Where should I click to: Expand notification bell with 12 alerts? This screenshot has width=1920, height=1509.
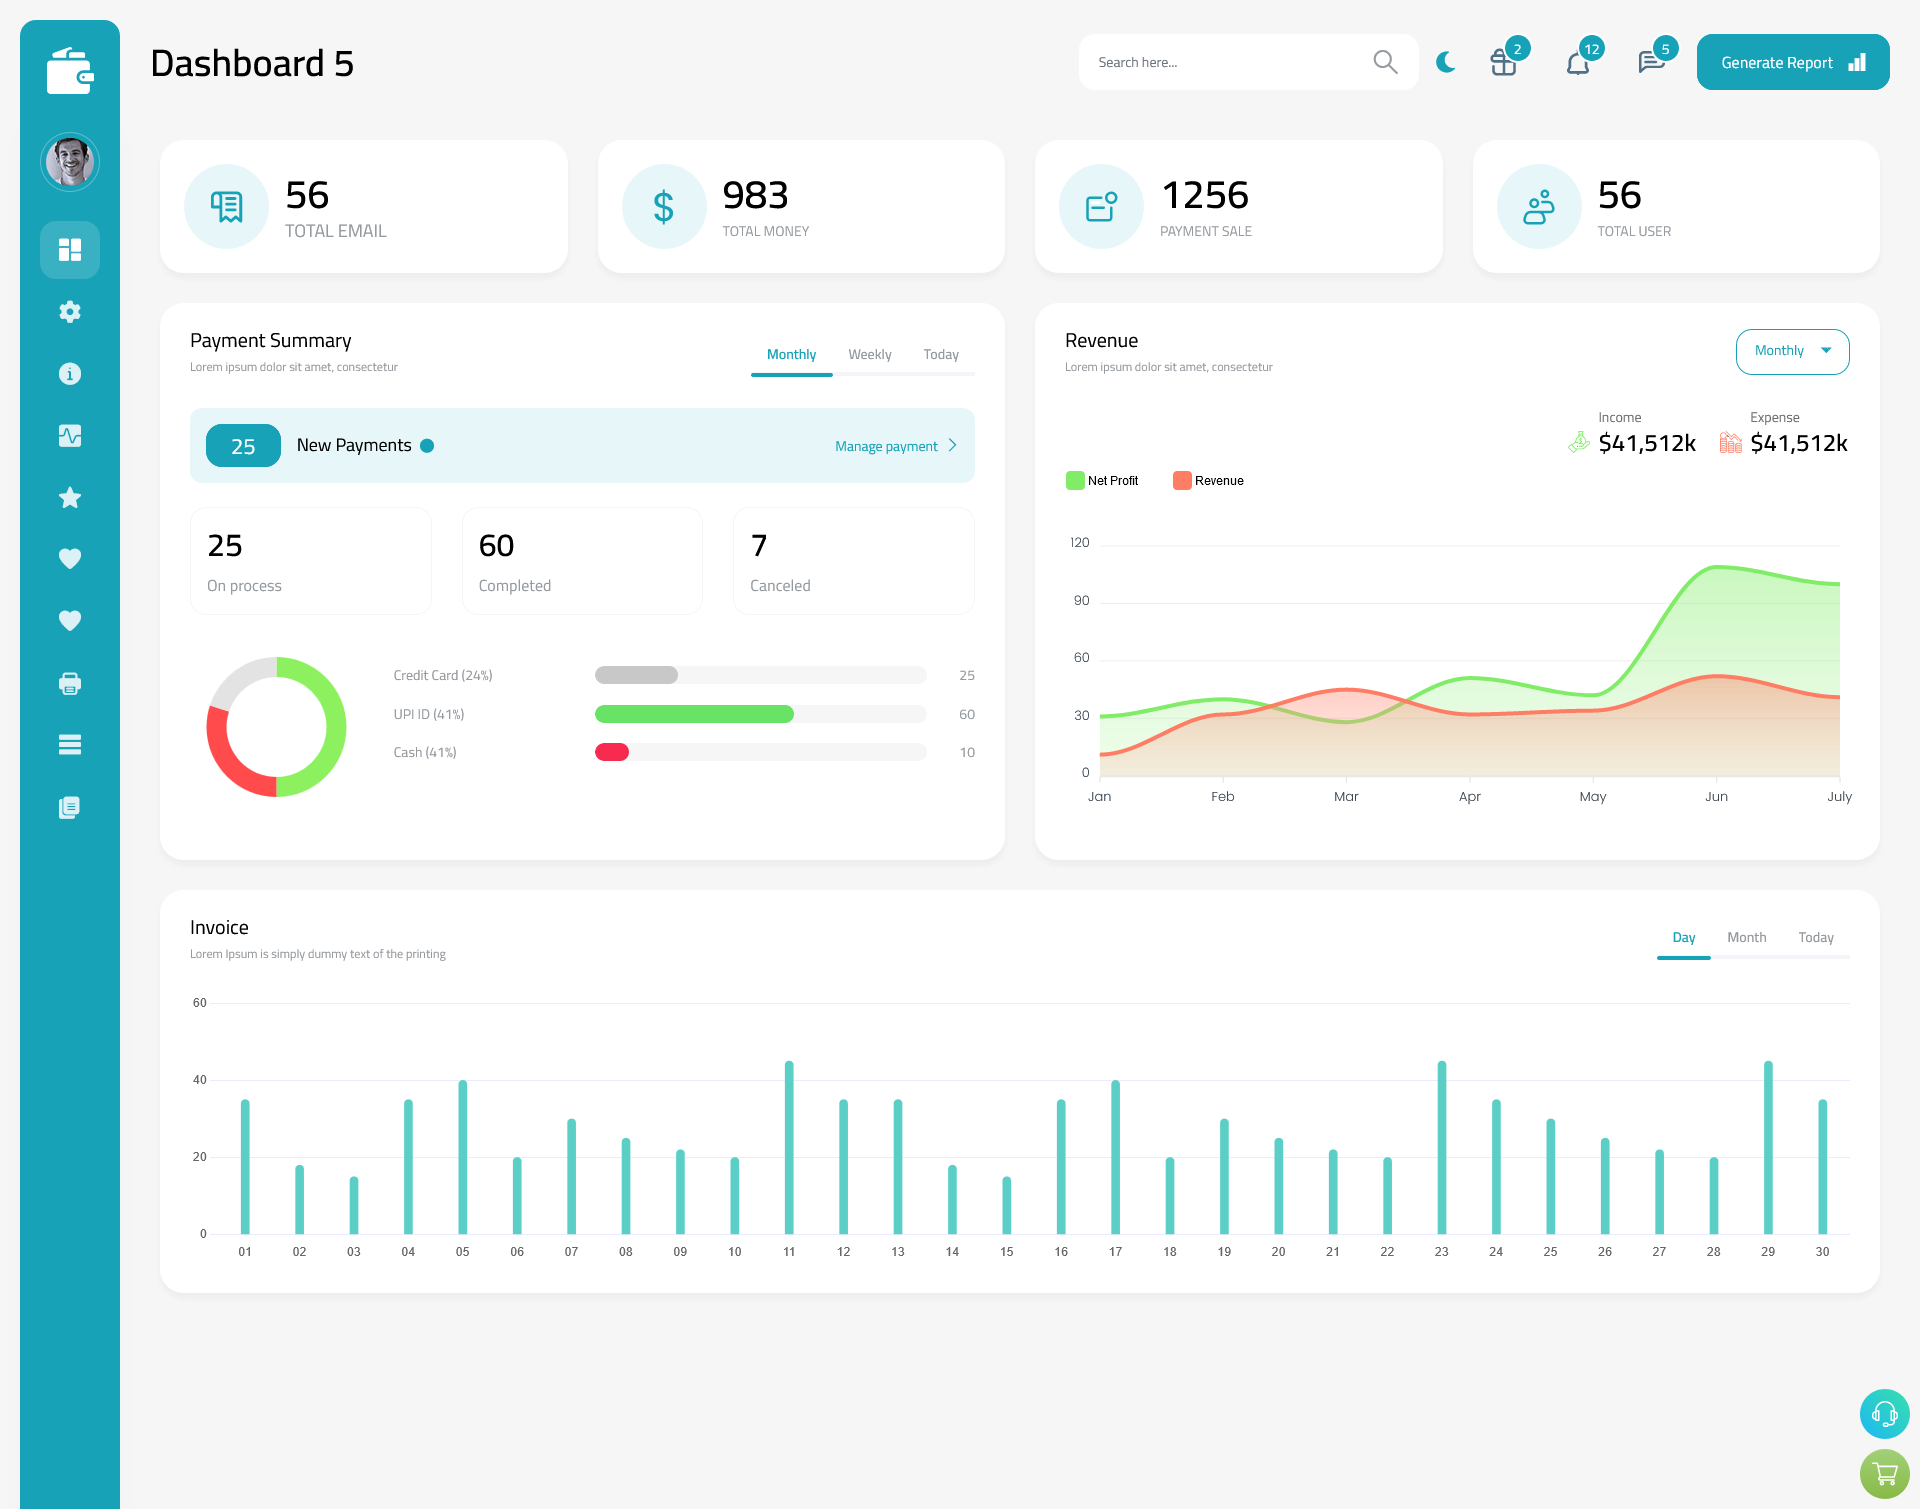pyautogui.click(x=1577, y=62)
